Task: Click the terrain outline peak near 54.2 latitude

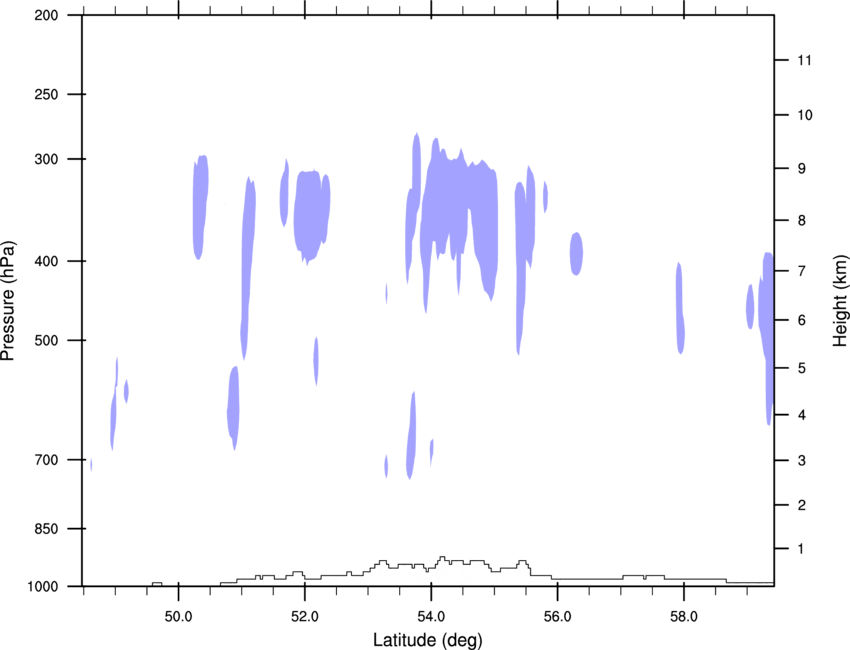Action: point(442,557)
